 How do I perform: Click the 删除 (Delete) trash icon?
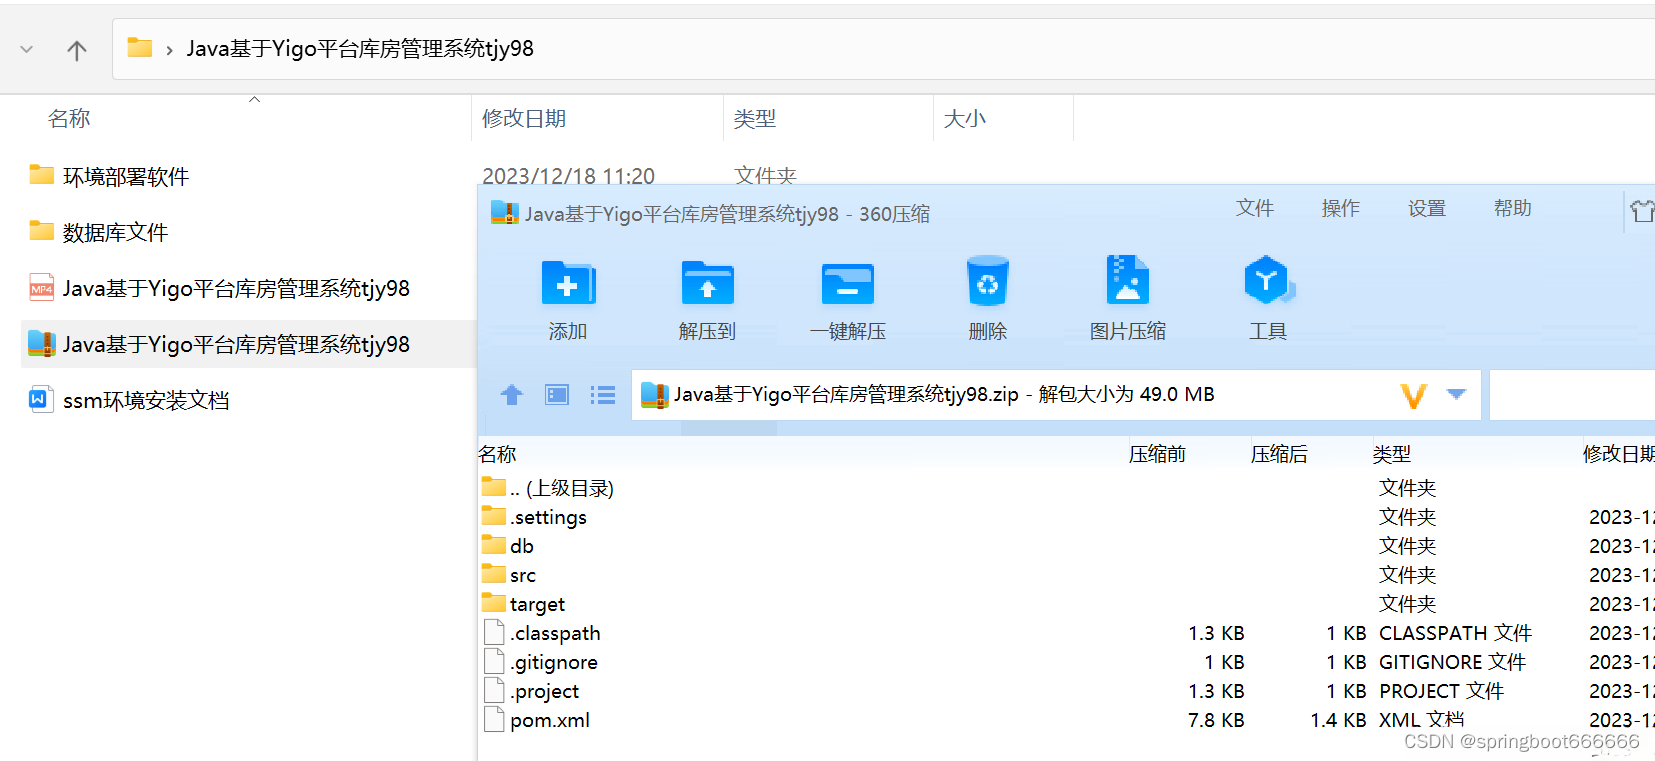coord(988,281)
